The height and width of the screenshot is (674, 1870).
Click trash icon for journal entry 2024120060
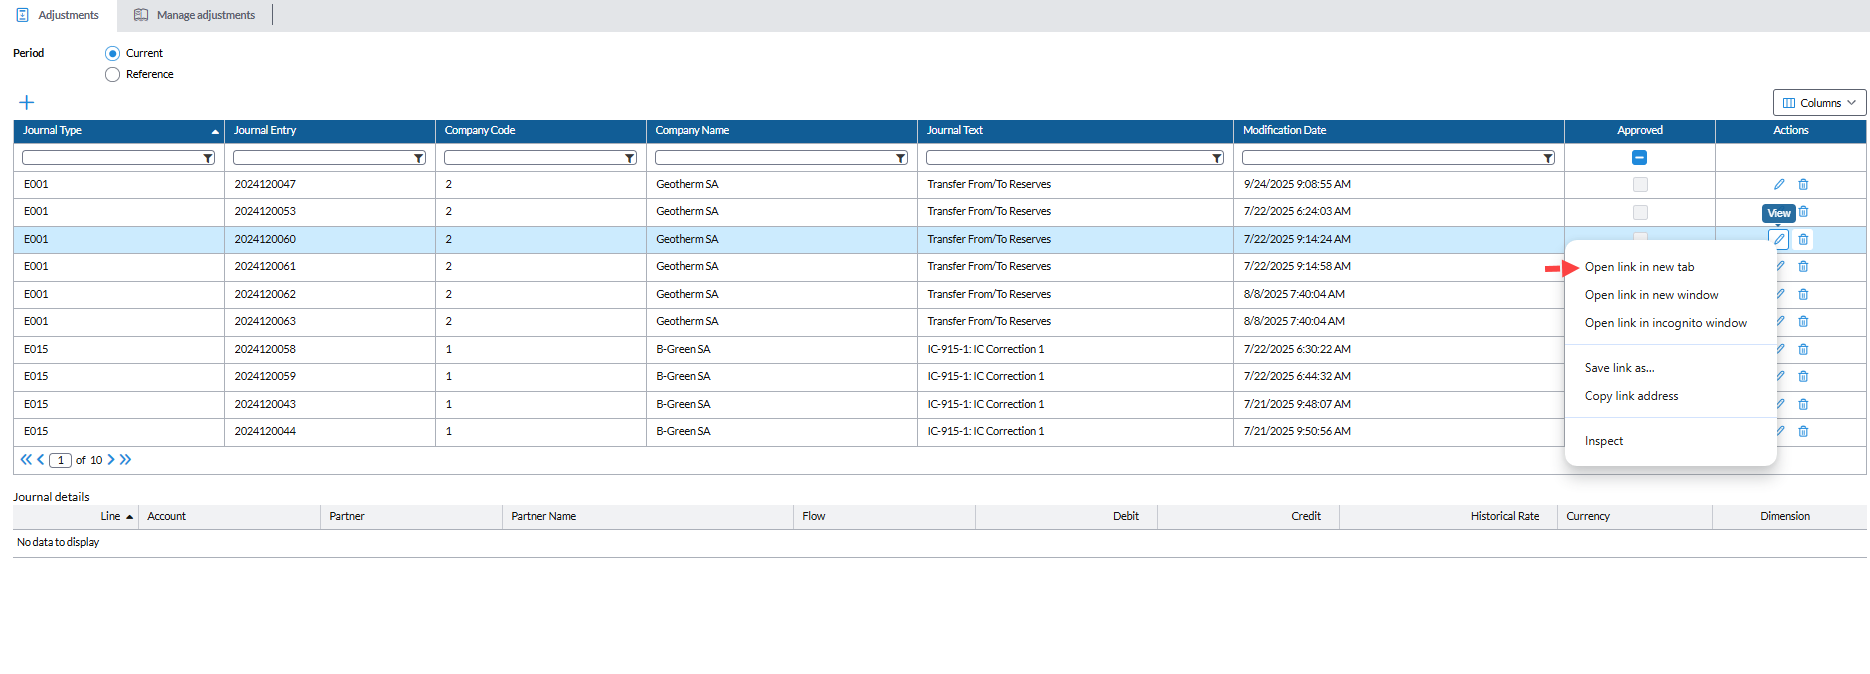pyautogui.click(x=1803, y=239)
